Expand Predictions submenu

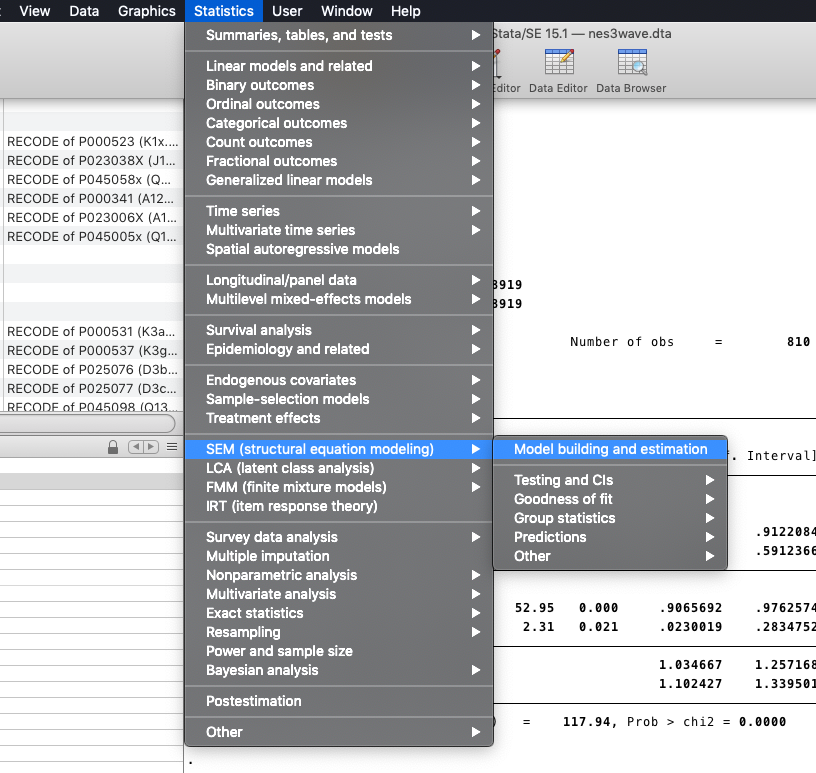click(x=610, y=537)
